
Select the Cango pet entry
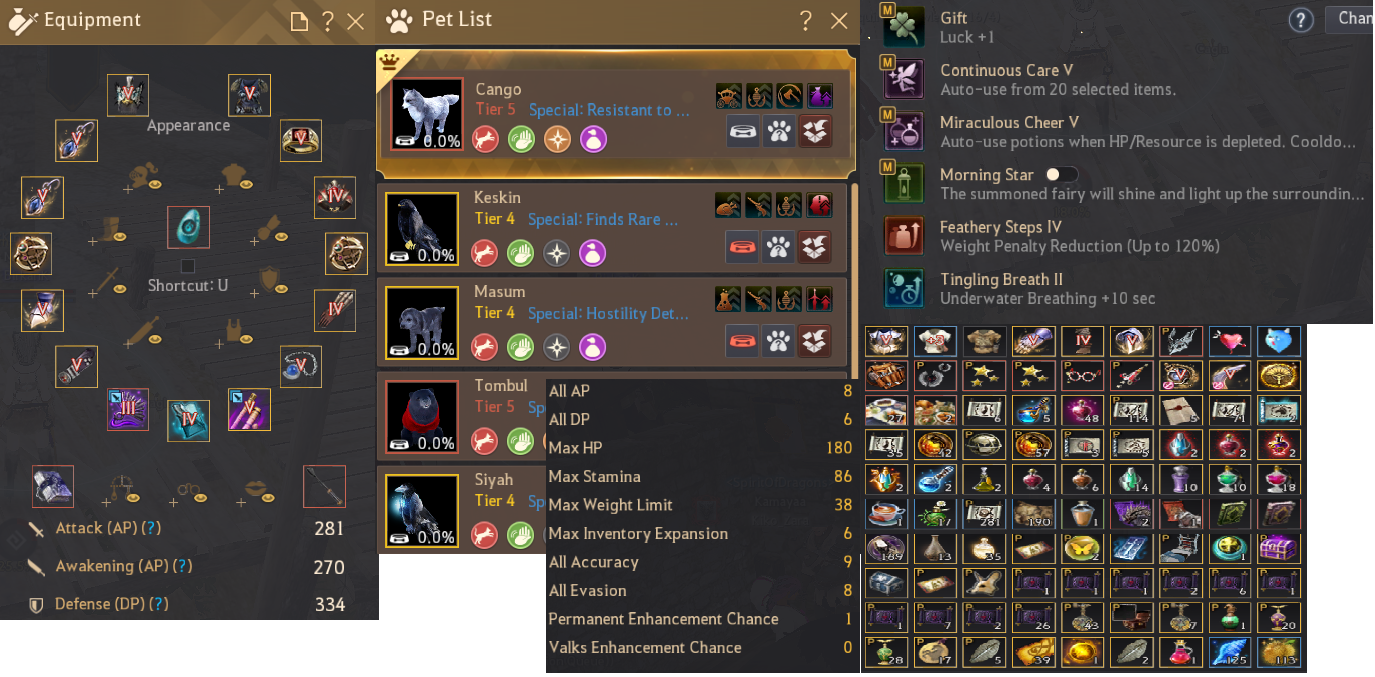click(x=616, y=115)
